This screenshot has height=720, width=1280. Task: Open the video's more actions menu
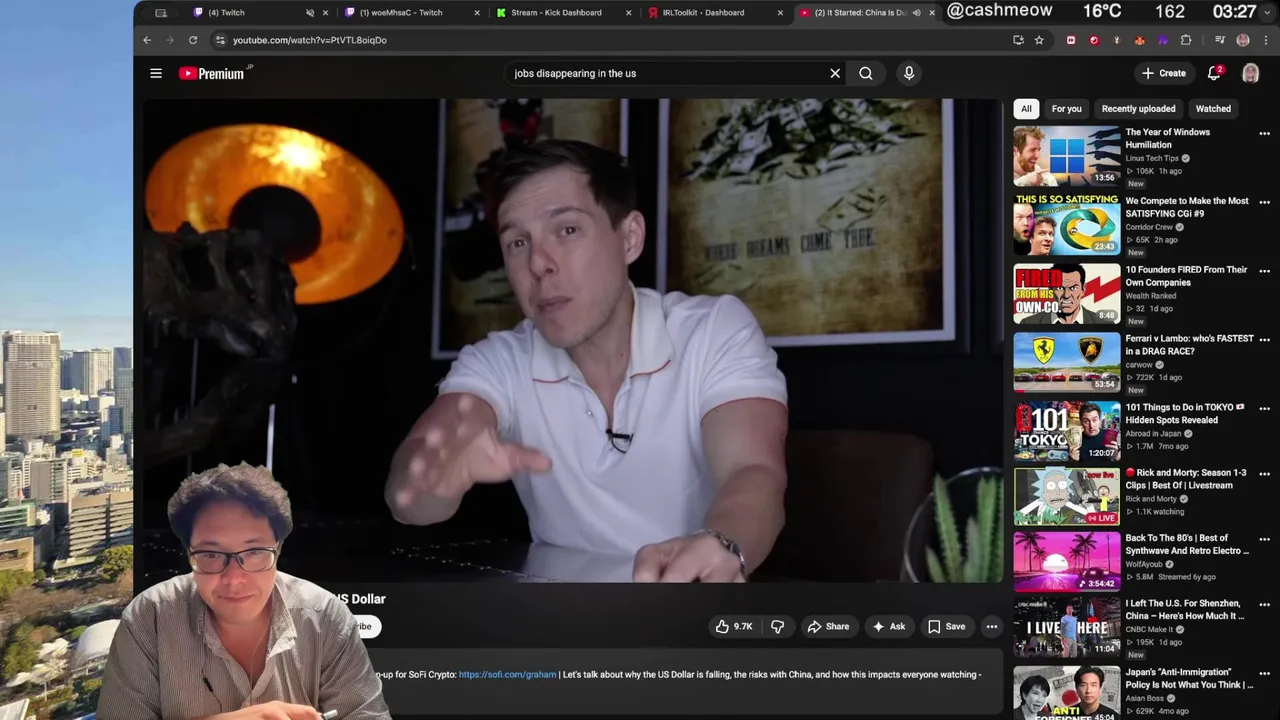click(992, 627)
